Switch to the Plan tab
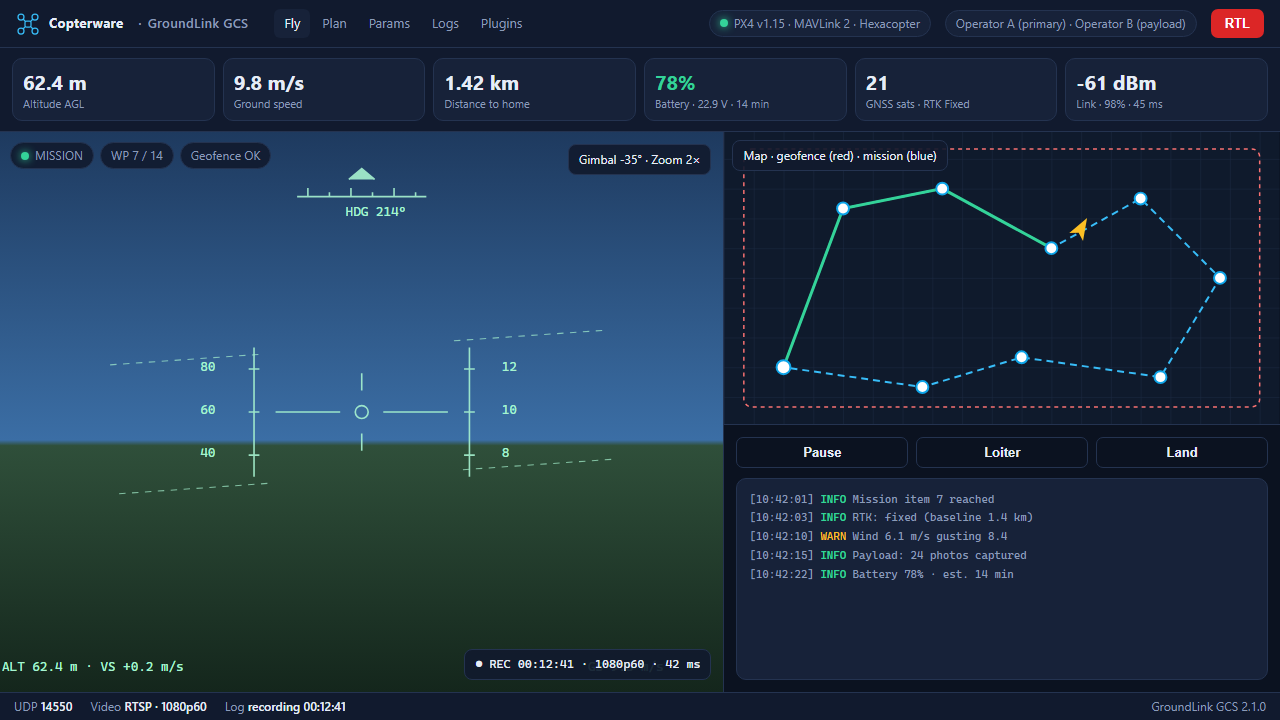 point(334,24)
